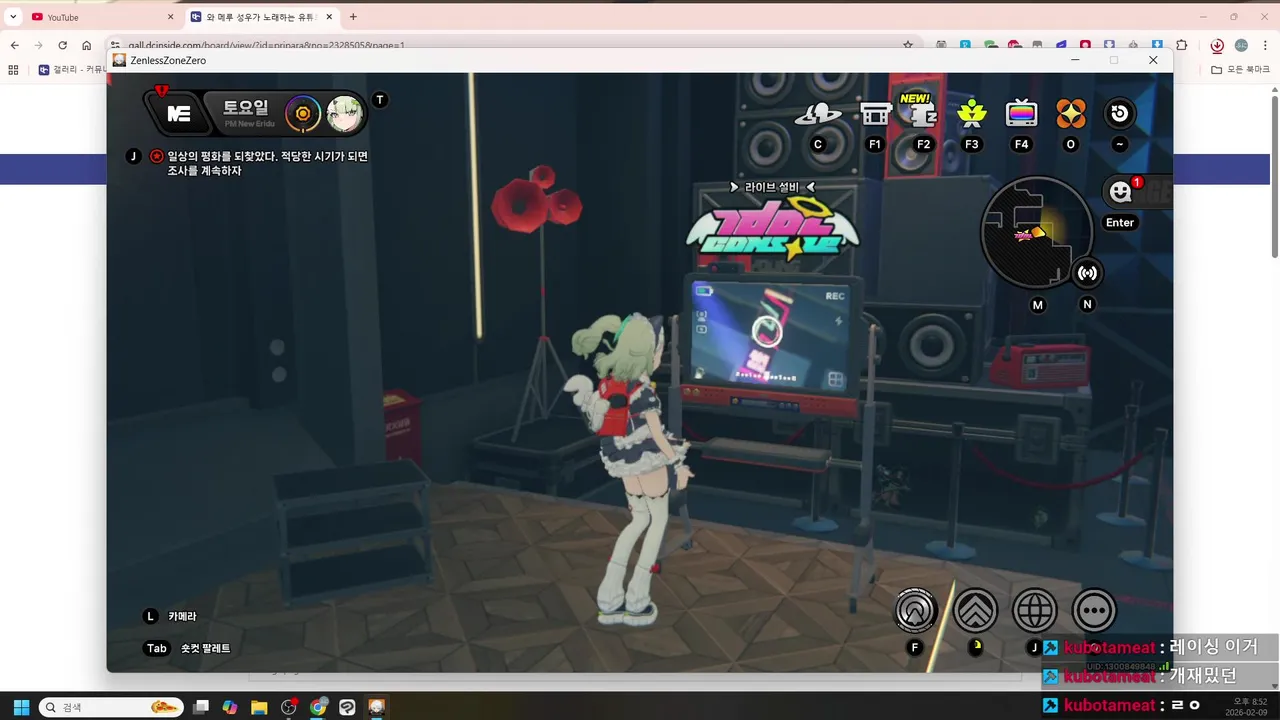Open the orange clover icon labeled O
The width and height of the screenshot is (1280, 720).
coord(1071,114)
